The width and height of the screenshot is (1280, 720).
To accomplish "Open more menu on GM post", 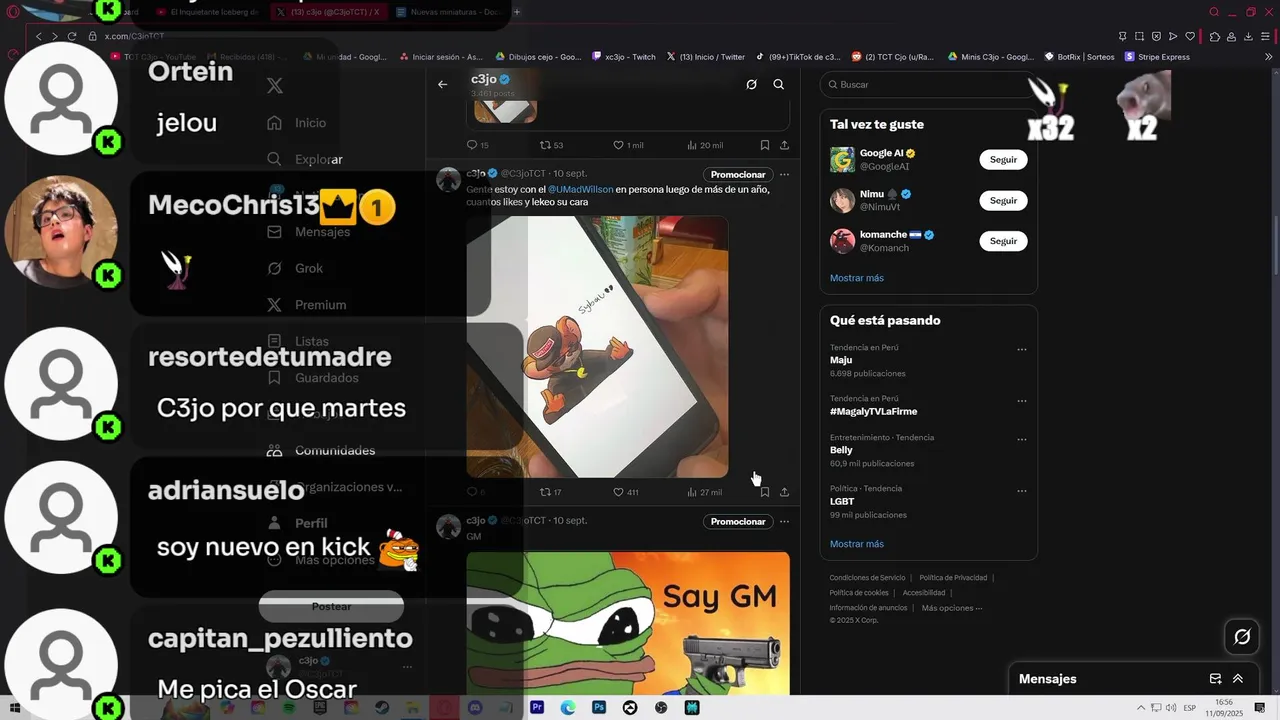I will pyautogui.click(x=784, y=522).
